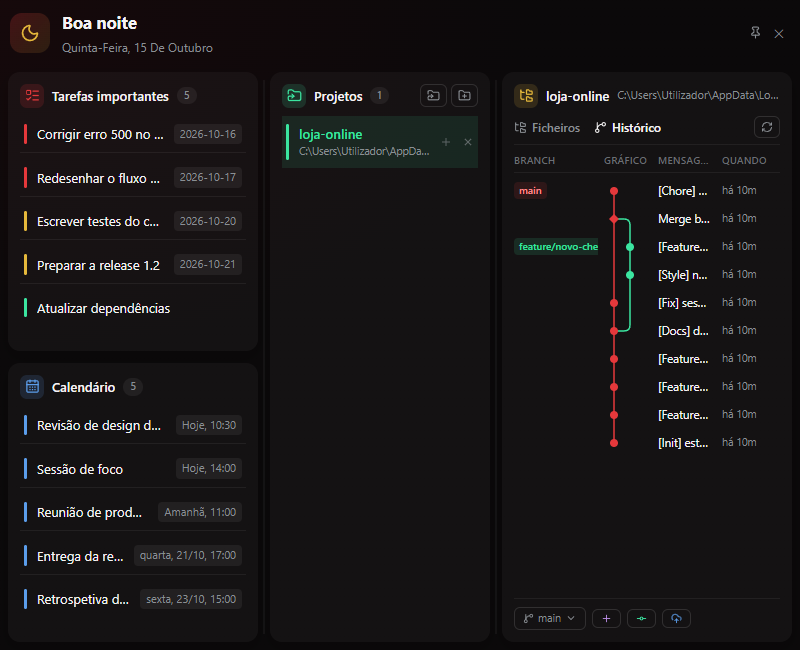Viewport: 800px width, 650px height.
Task: Switch to the Histórico tab
Action: pyautogui.click(x=628, y=128)
